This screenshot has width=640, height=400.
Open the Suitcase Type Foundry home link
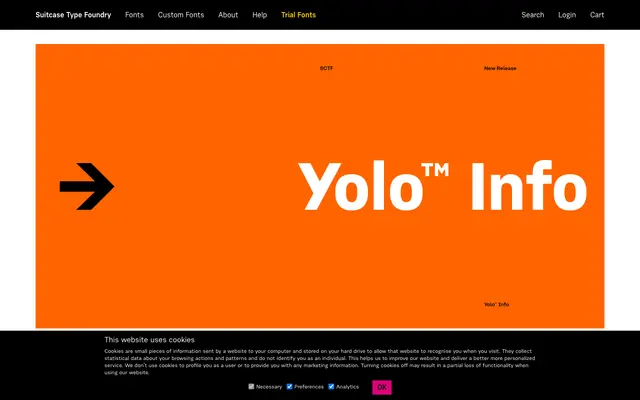point(73,15)
